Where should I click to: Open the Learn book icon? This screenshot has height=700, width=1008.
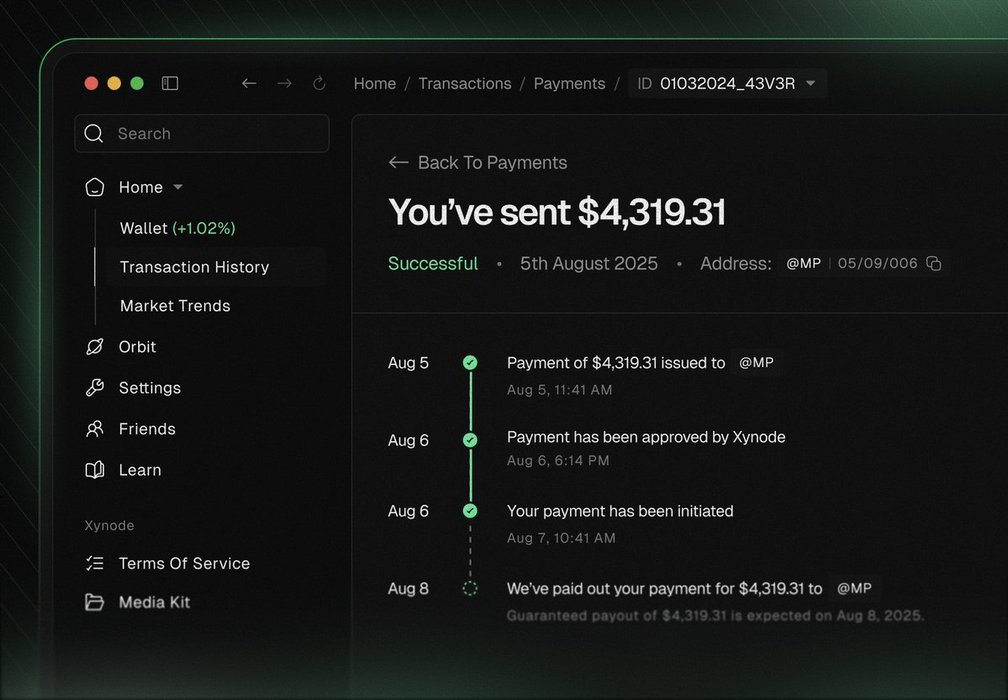pos(94,470)
